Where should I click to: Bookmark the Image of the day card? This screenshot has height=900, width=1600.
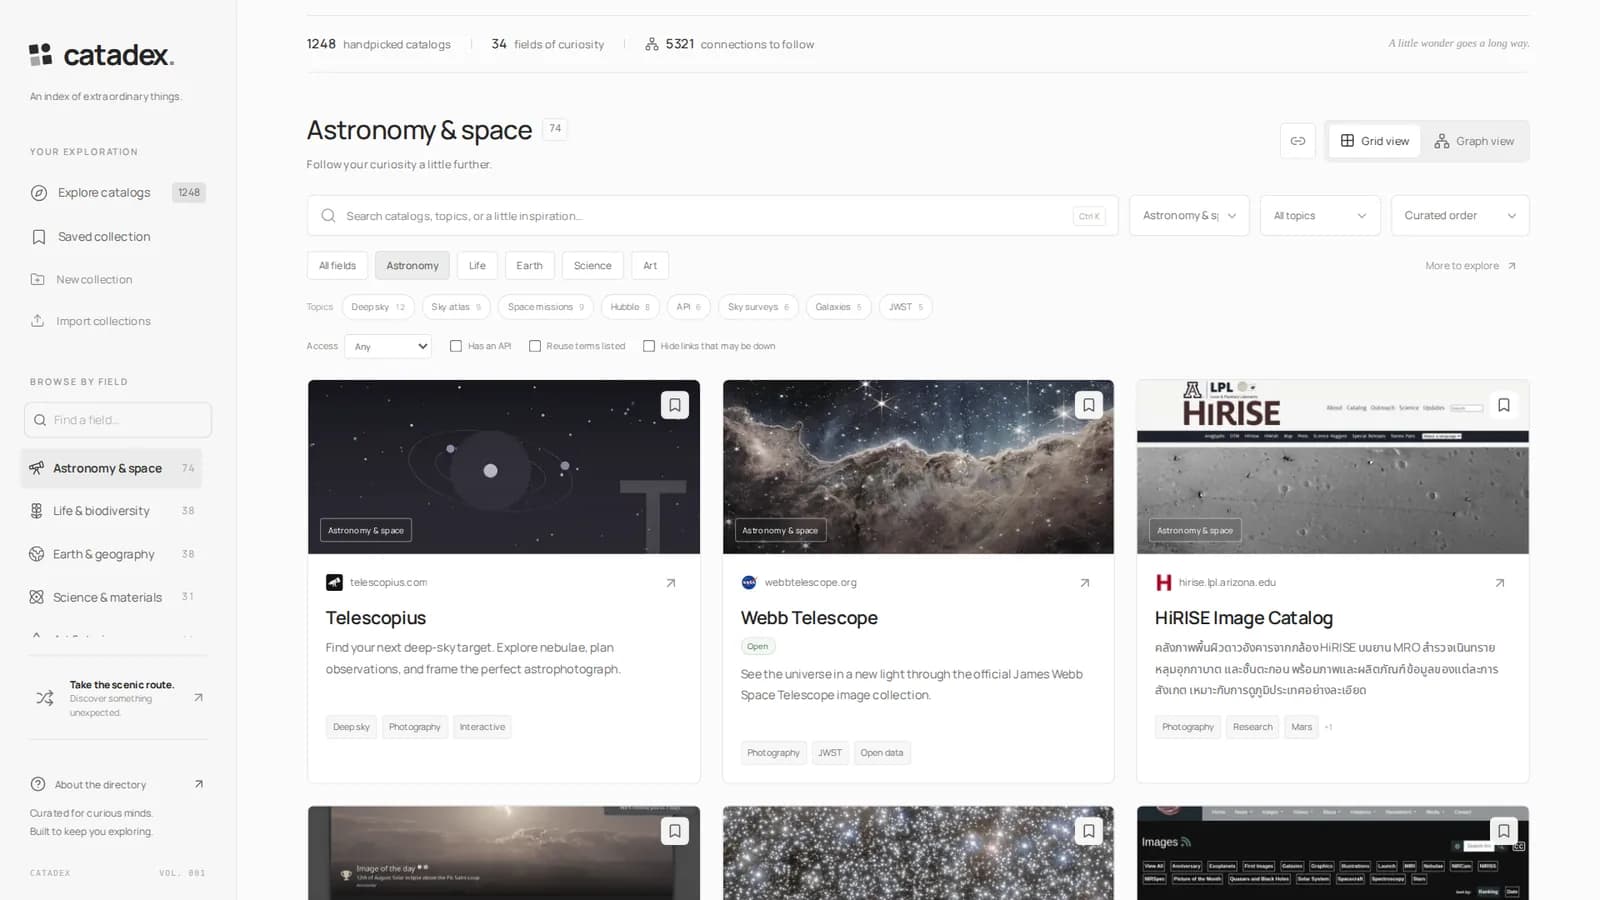click(x=675, y=831)
